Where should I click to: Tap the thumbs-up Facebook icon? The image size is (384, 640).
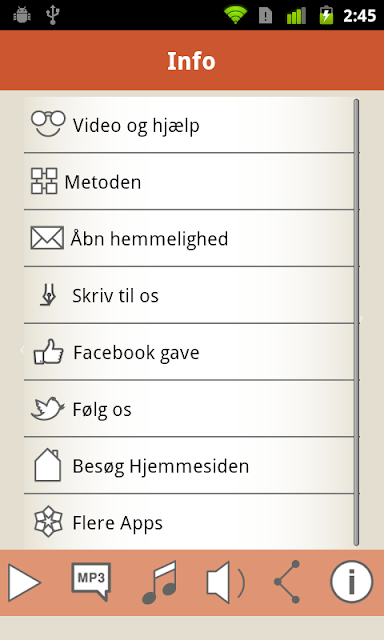click(49, 351)
